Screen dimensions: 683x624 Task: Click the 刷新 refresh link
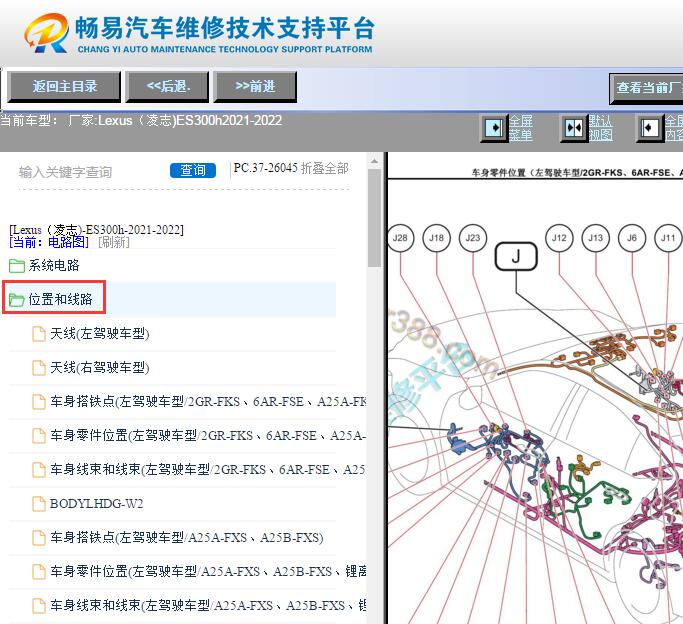click(x=114, y=242)
